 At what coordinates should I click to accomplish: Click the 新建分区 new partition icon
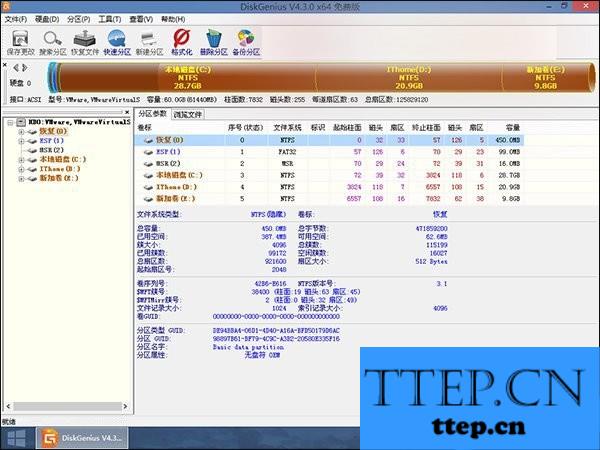pos(149,42)
